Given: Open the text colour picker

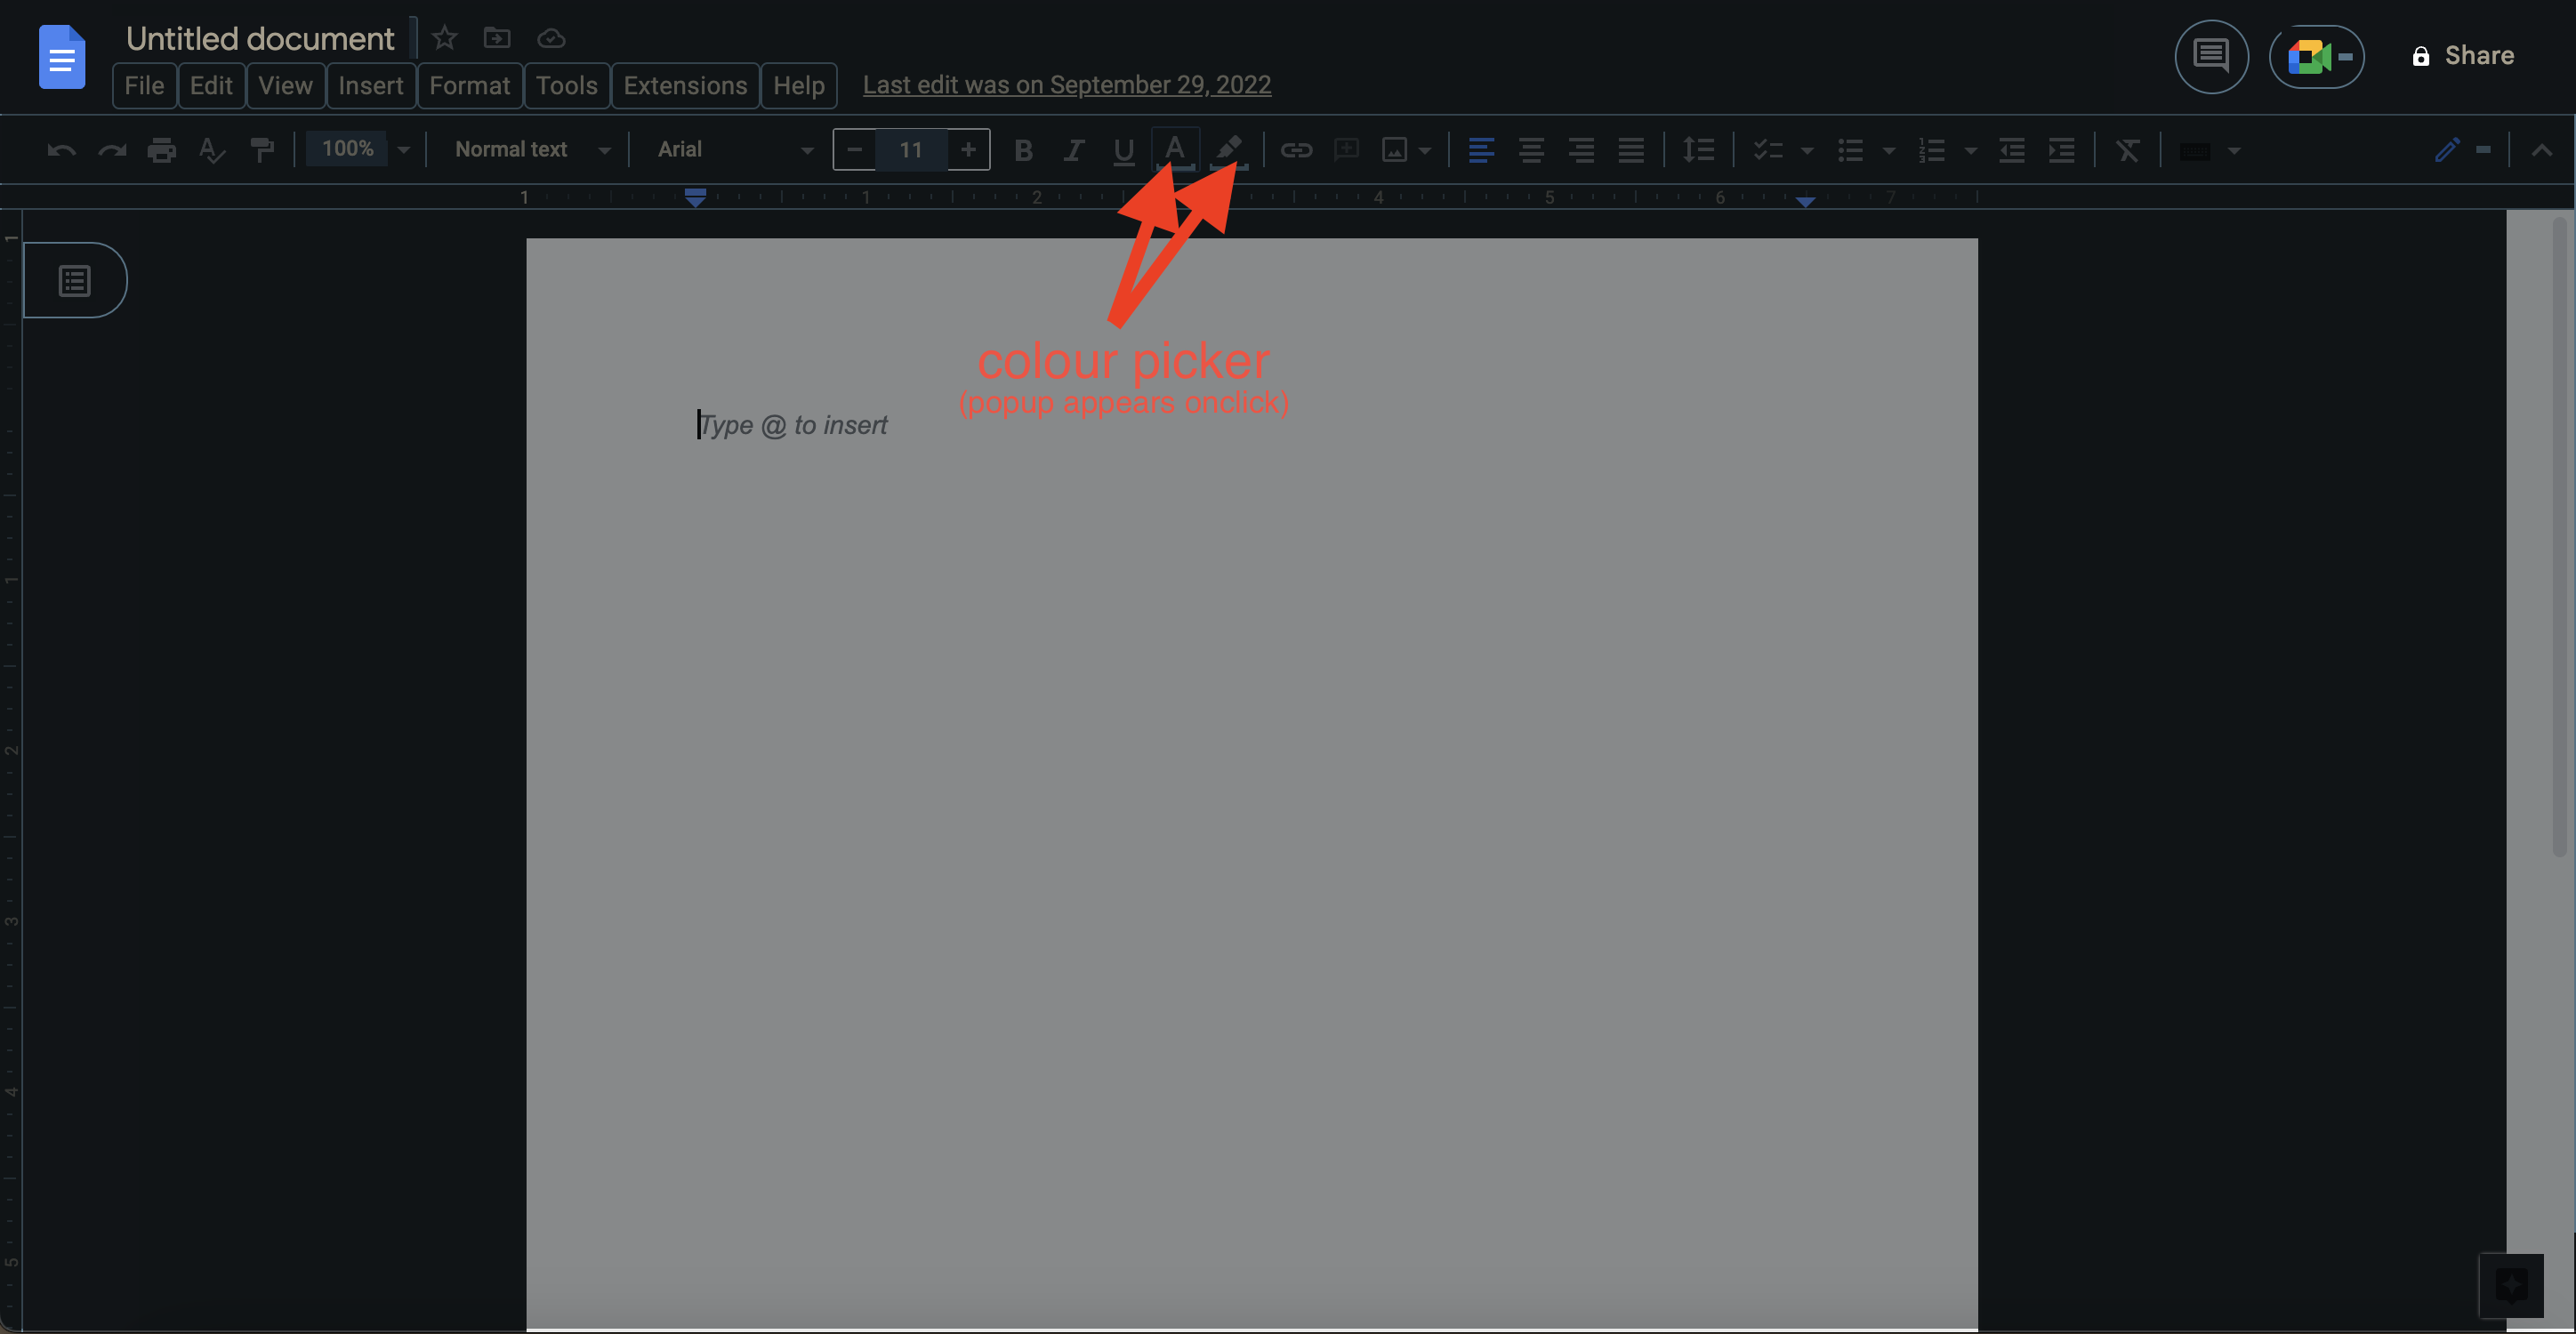Looking at the screenshot, I should pyautogui.click(x=1175, y=149).
